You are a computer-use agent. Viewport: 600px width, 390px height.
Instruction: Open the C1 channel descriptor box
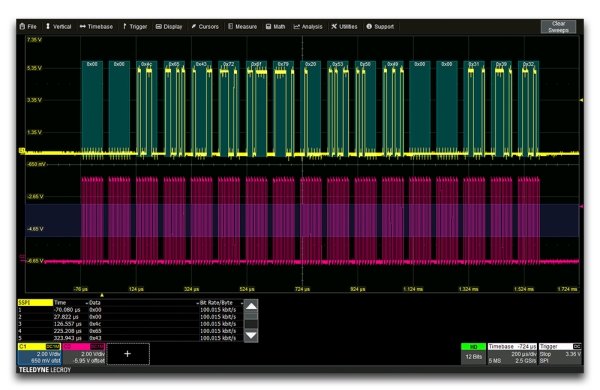[39, 354]
